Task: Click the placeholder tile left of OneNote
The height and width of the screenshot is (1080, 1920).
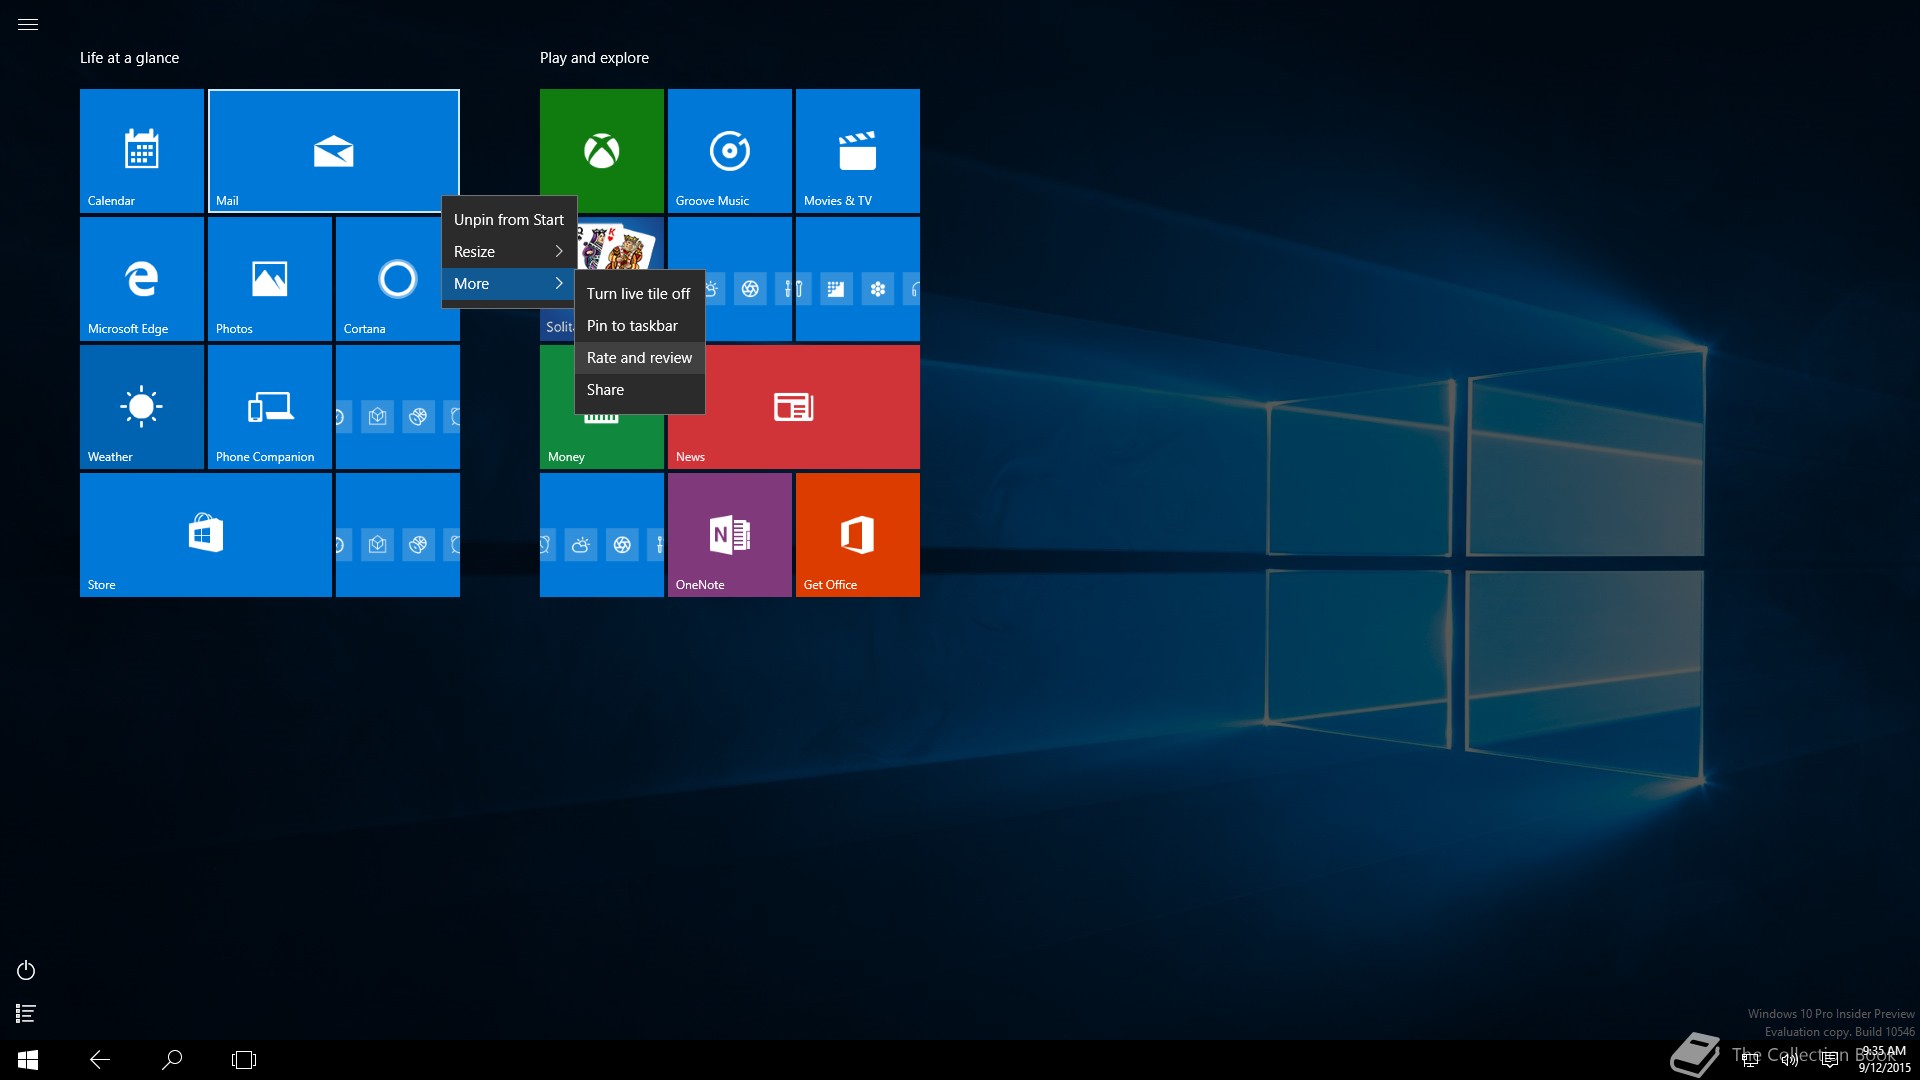Action: 602,535
